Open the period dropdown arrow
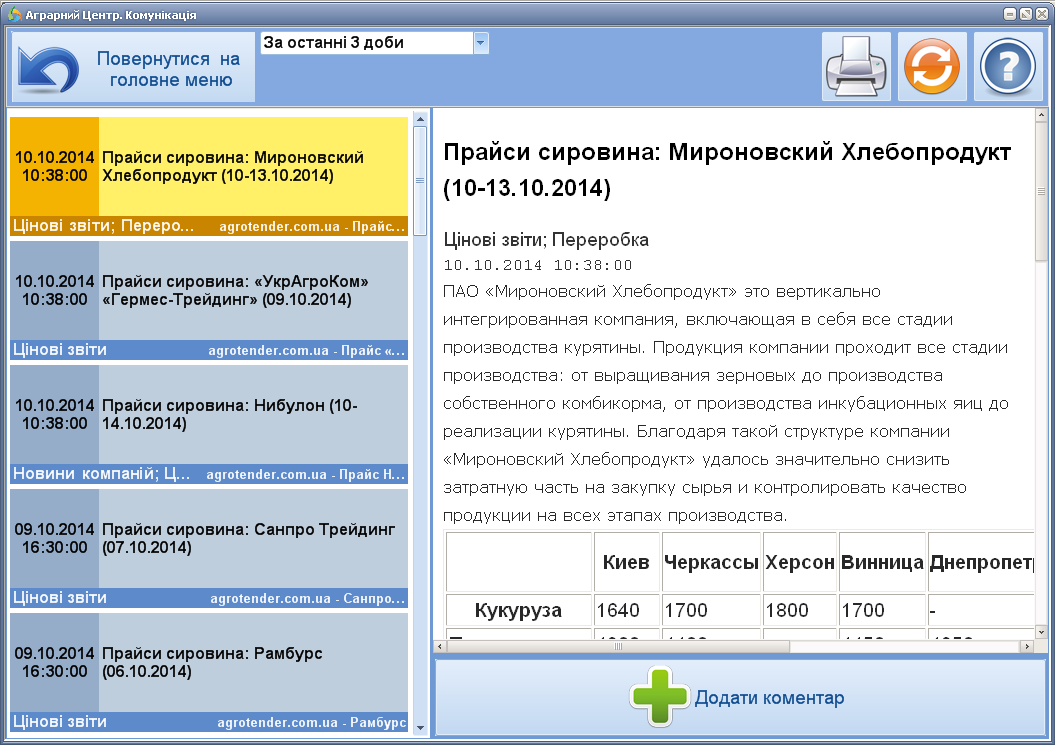Screen dimensions: 1055x745 pos(480,42)
